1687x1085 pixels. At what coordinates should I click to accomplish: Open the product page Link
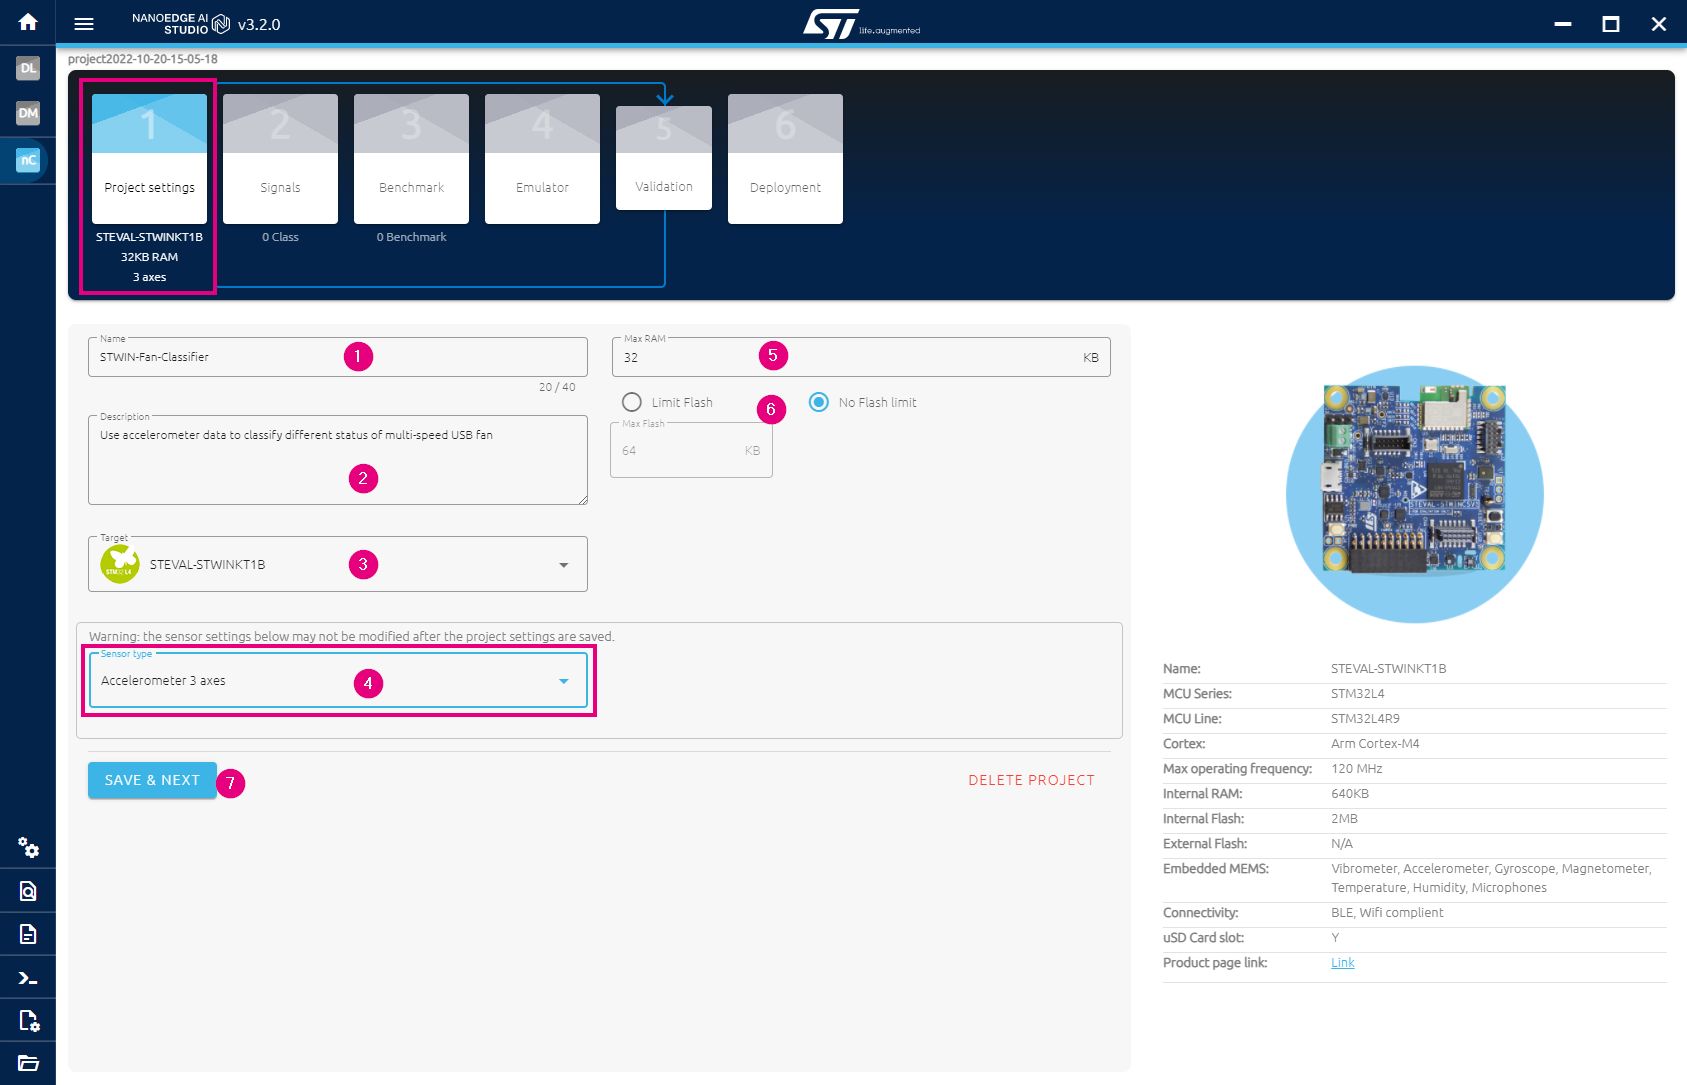1342,963
